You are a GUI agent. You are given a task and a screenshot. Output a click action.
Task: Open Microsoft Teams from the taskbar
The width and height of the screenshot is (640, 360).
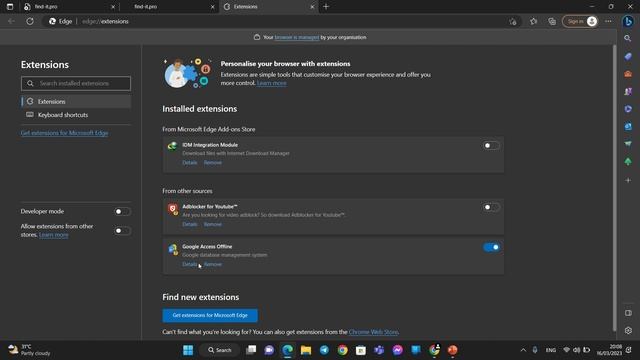379,350
